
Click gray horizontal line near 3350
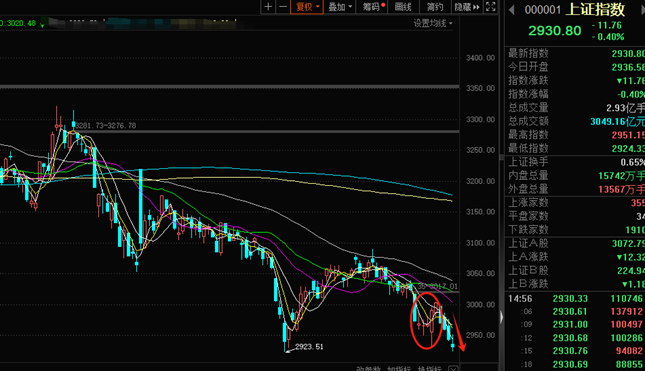tap(230, 87)
